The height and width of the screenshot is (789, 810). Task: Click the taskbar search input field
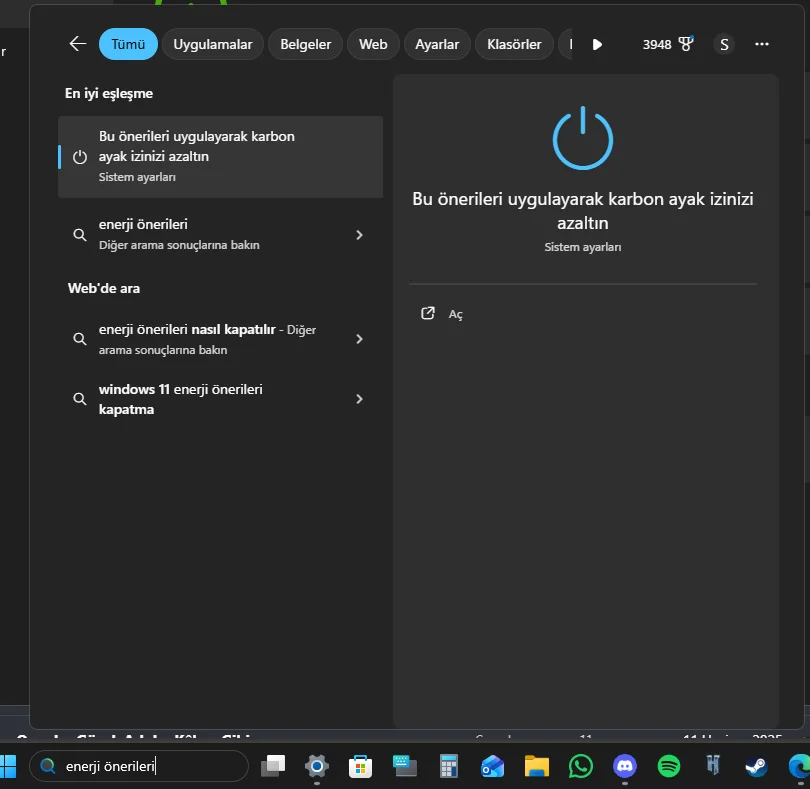coord(150,767)
